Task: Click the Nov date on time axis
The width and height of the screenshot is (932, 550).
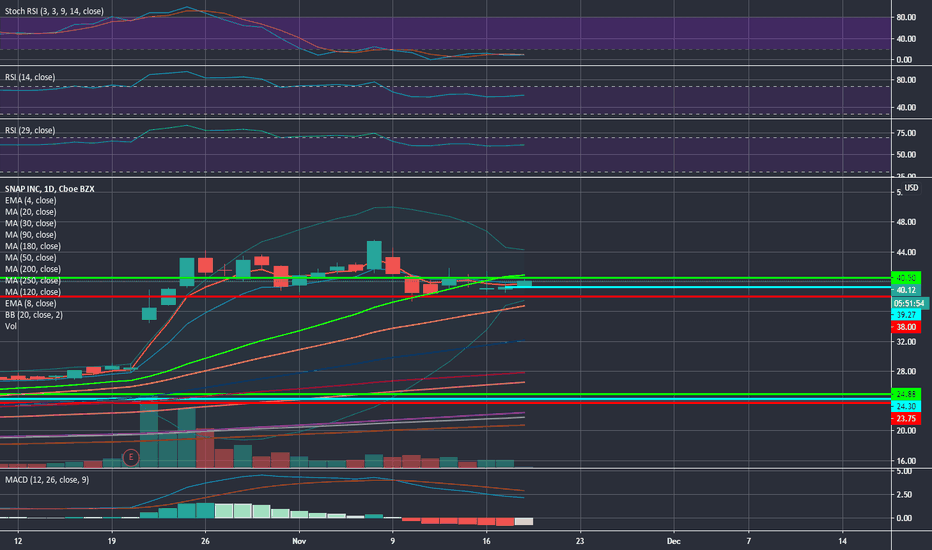Action: 298,541
